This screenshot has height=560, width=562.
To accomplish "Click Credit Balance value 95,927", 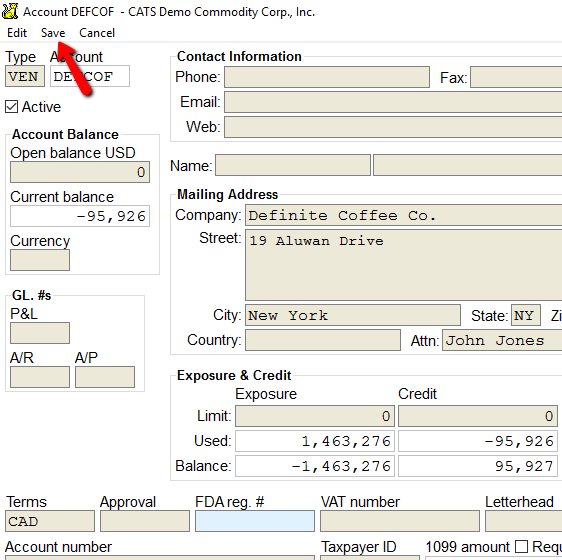I will 478,466.
